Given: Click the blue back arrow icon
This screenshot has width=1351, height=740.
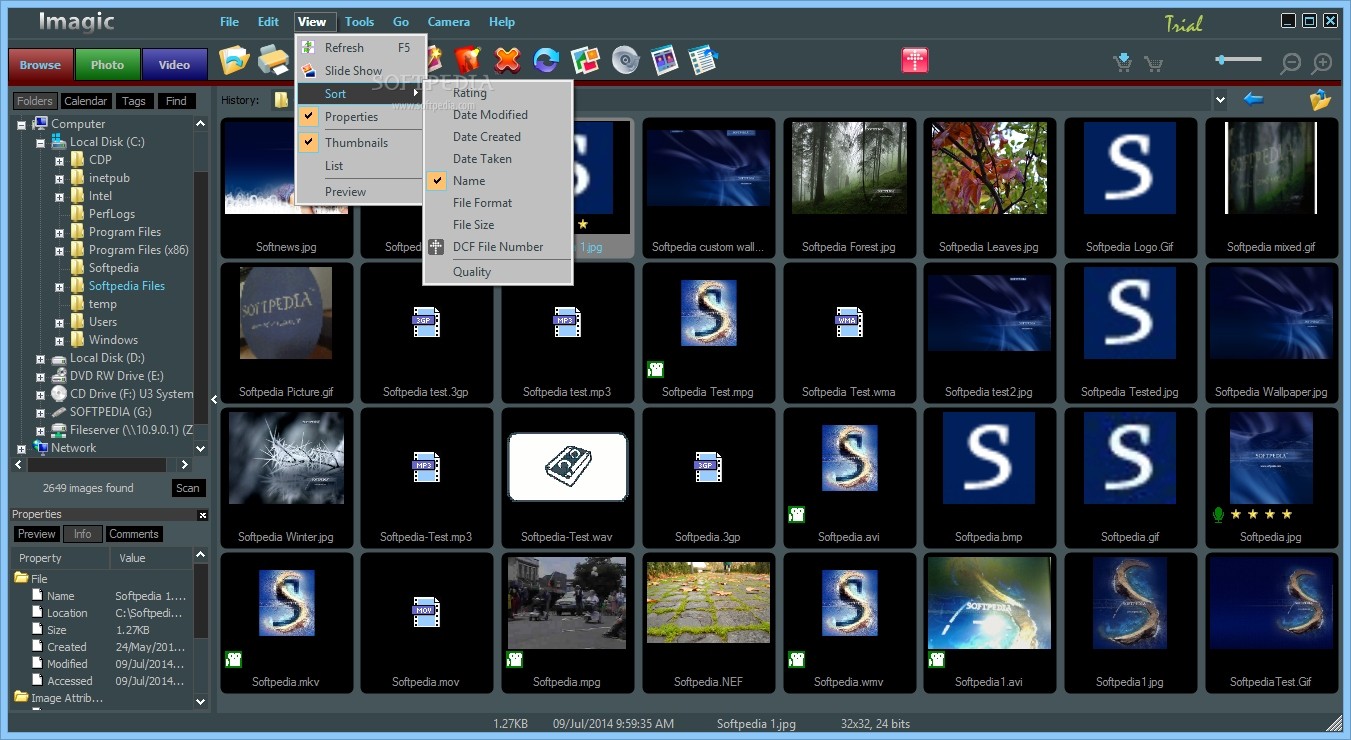Looking at the screenshot, I should click(x=1253, y=99).
